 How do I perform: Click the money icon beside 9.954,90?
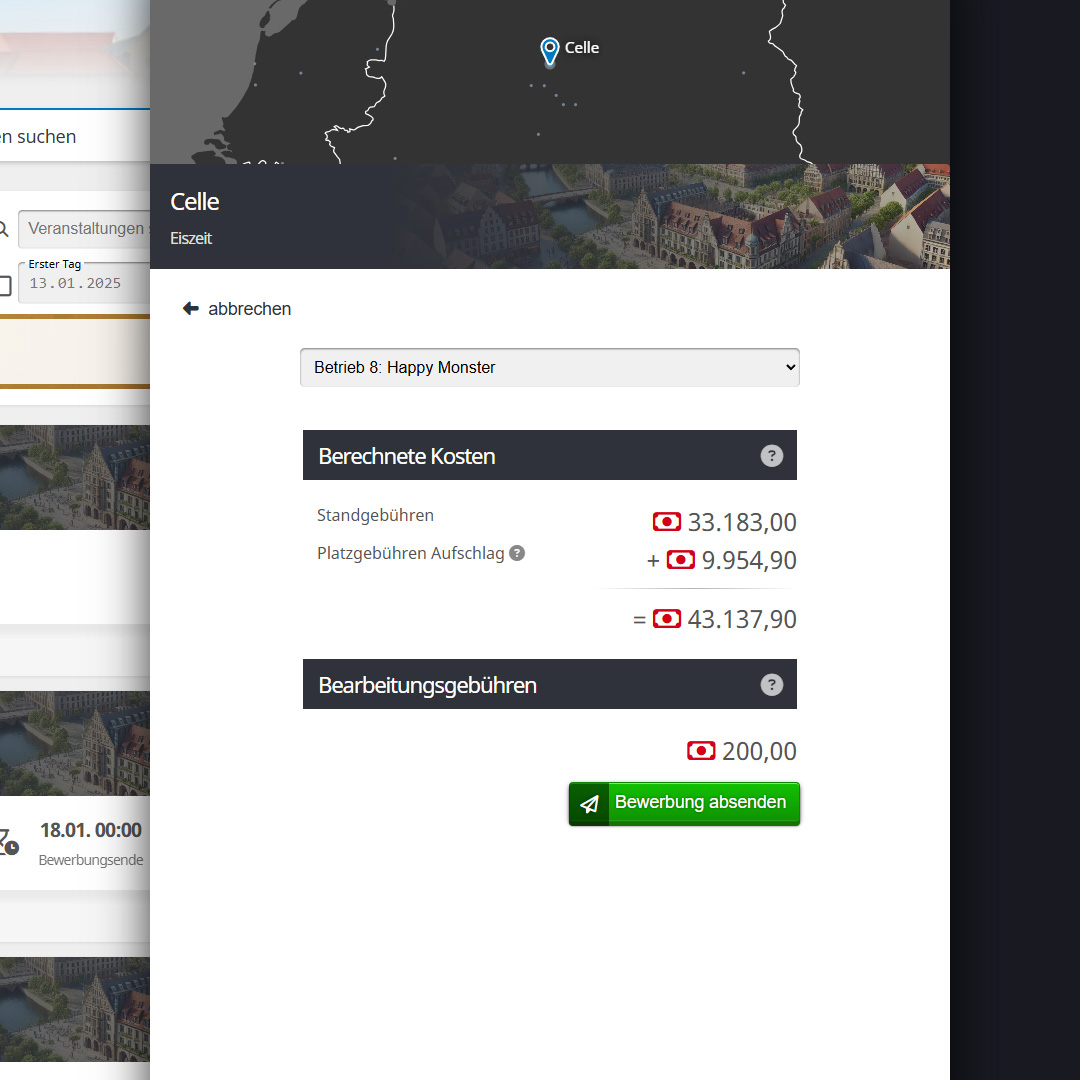coord(680,560)
